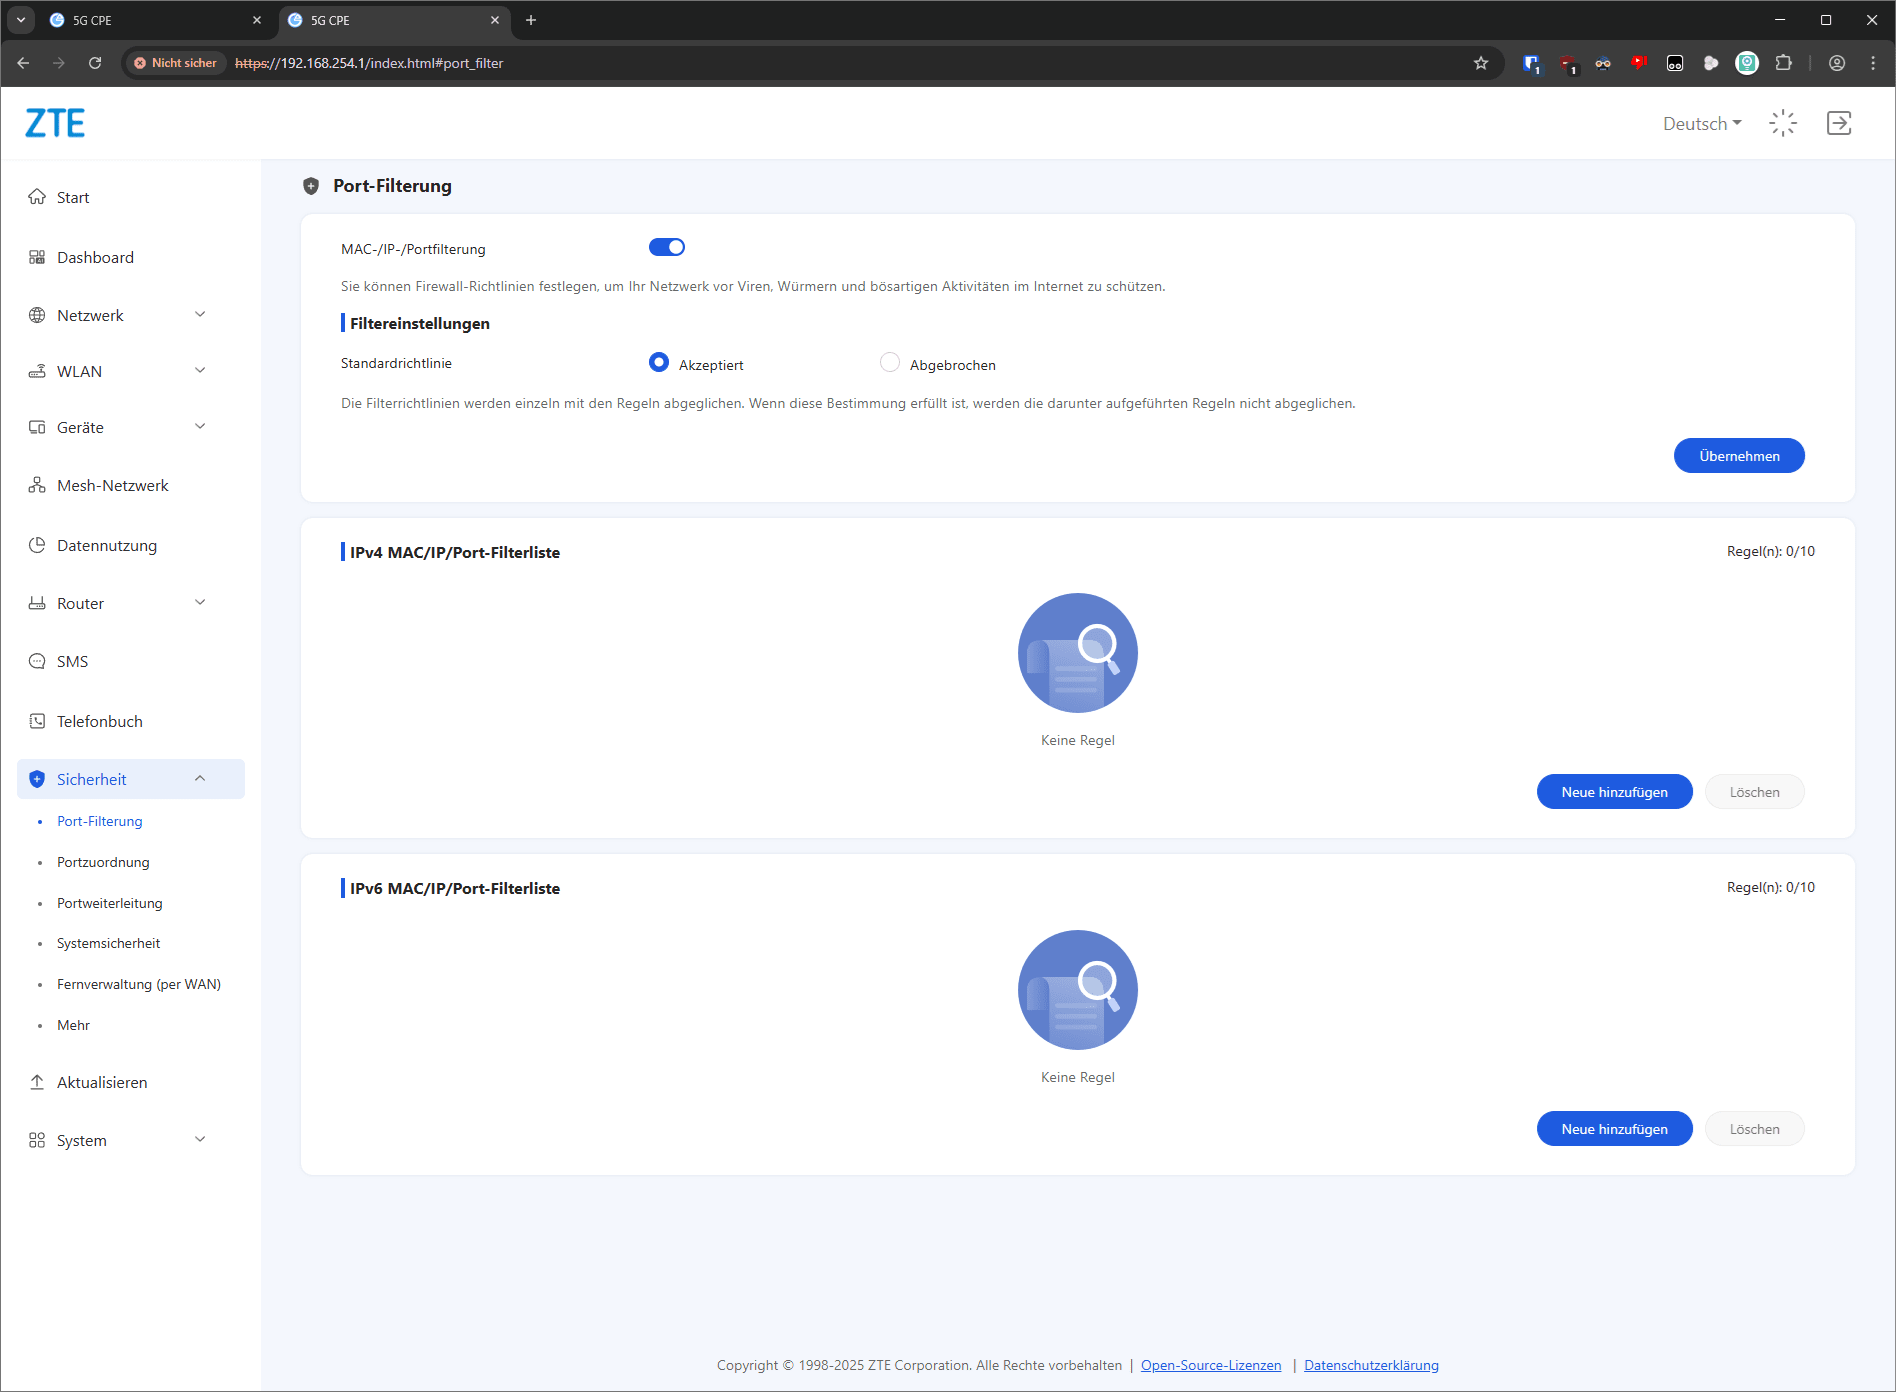
Task: Click the logout icon in header
Action: (x=1839, y=123)
